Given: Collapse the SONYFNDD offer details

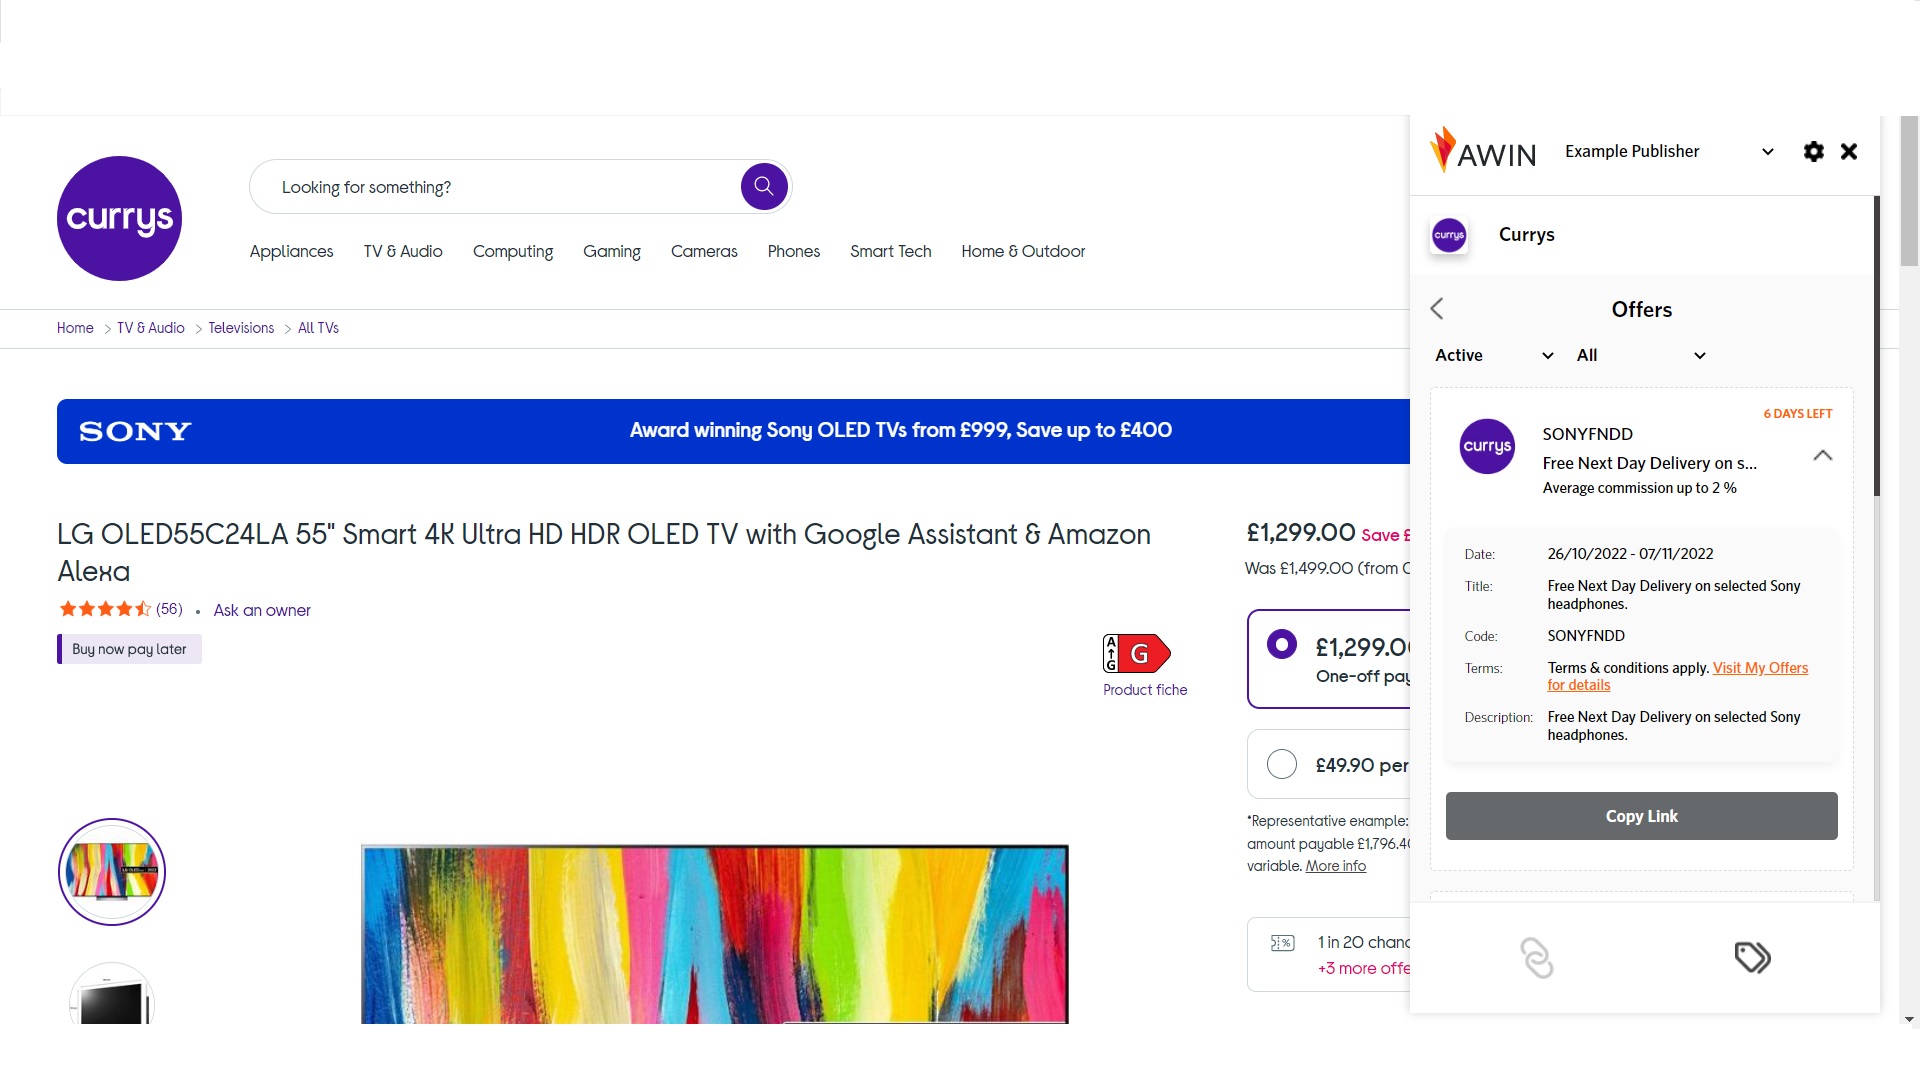Looking at the screenshot, I should click(1822, 456).
